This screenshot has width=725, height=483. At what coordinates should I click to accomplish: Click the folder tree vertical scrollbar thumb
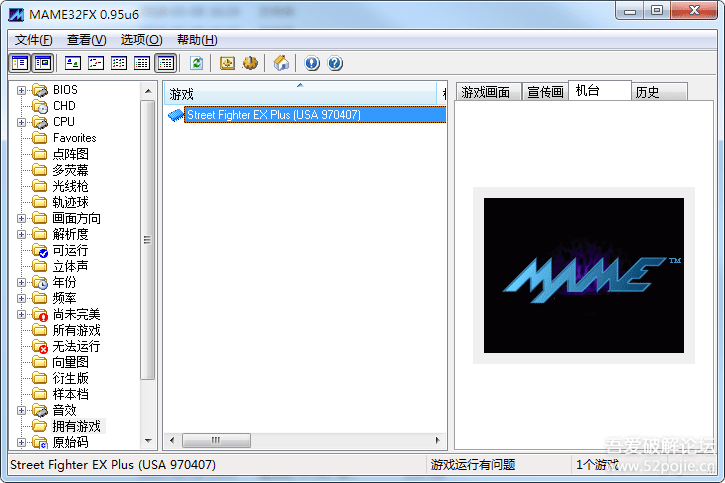[147, 239]
